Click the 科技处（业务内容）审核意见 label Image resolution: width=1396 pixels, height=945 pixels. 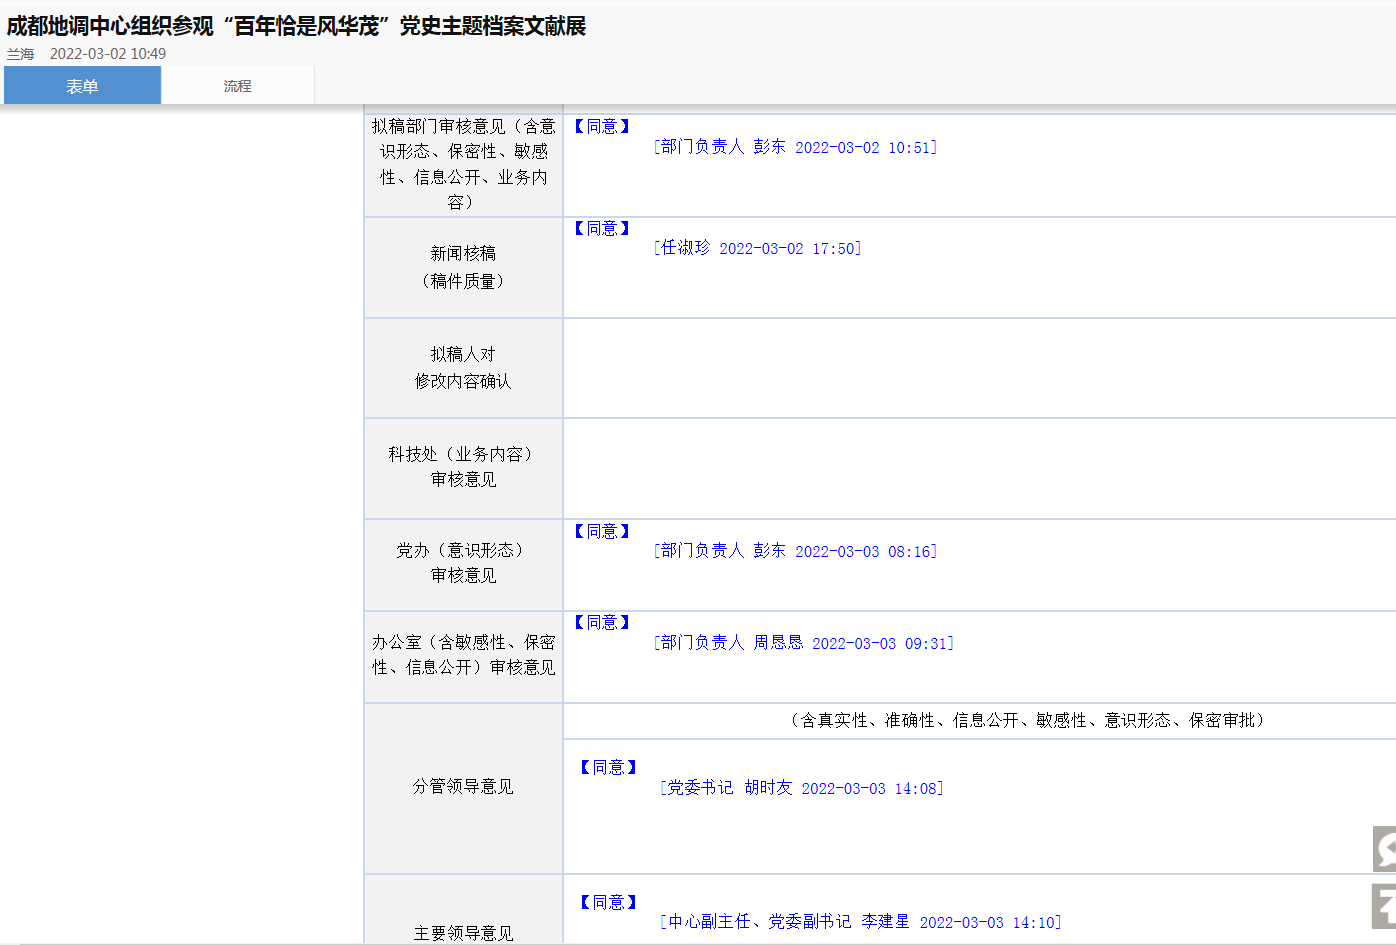tap(463, 467)
